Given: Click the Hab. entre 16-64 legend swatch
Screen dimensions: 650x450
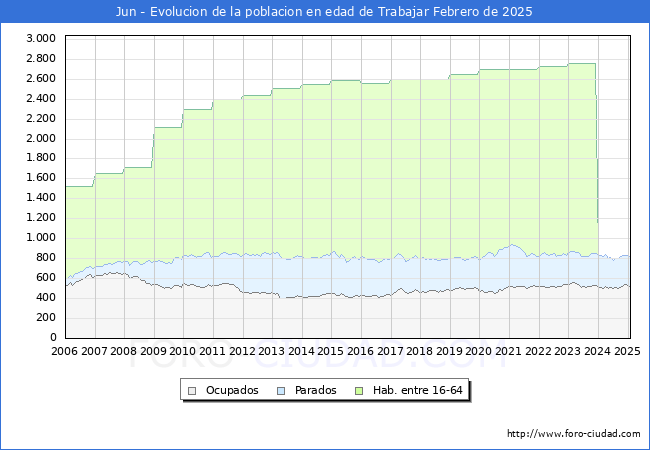Looking at the screenshot, I should [359, 391].
